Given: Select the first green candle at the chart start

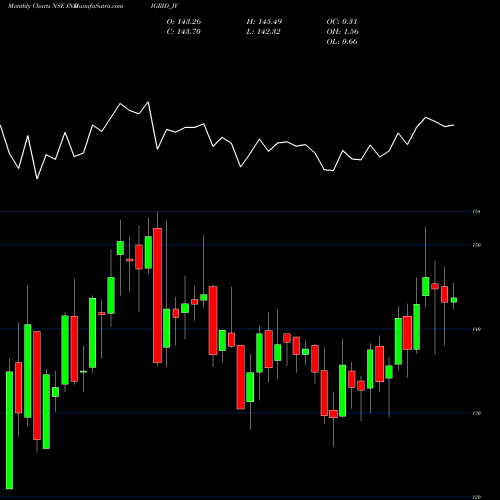Looking at the screenshot, I should point(9,430).
